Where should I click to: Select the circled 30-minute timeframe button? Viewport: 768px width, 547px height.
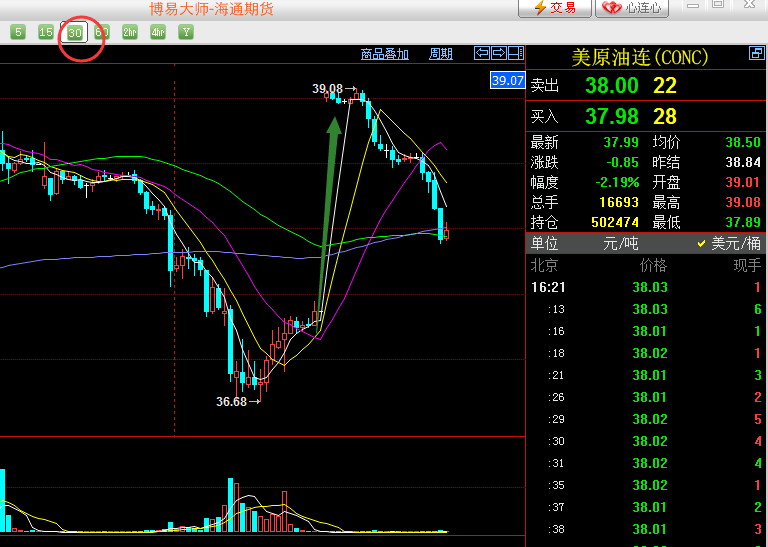pyautogui.click(x=75, y=33)
